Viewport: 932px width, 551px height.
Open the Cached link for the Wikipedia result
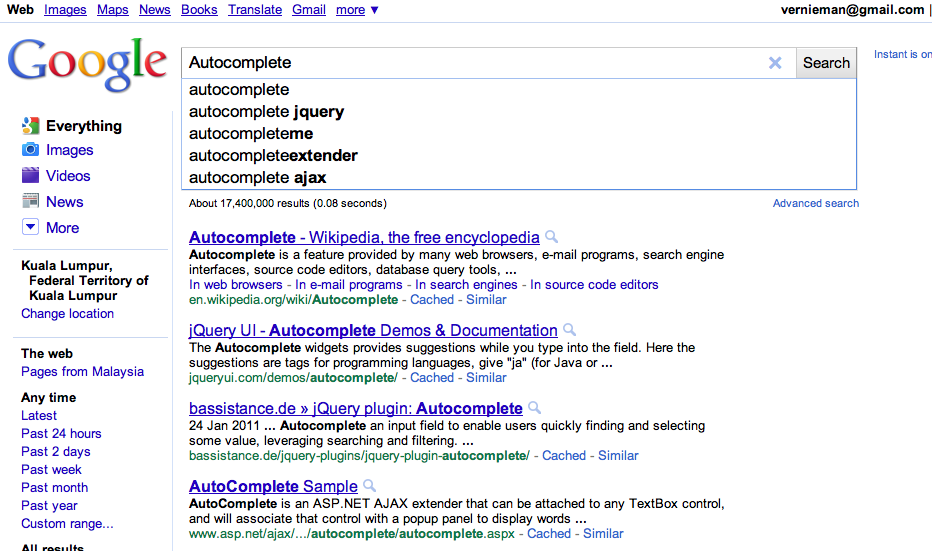click(x=432, y=300)
